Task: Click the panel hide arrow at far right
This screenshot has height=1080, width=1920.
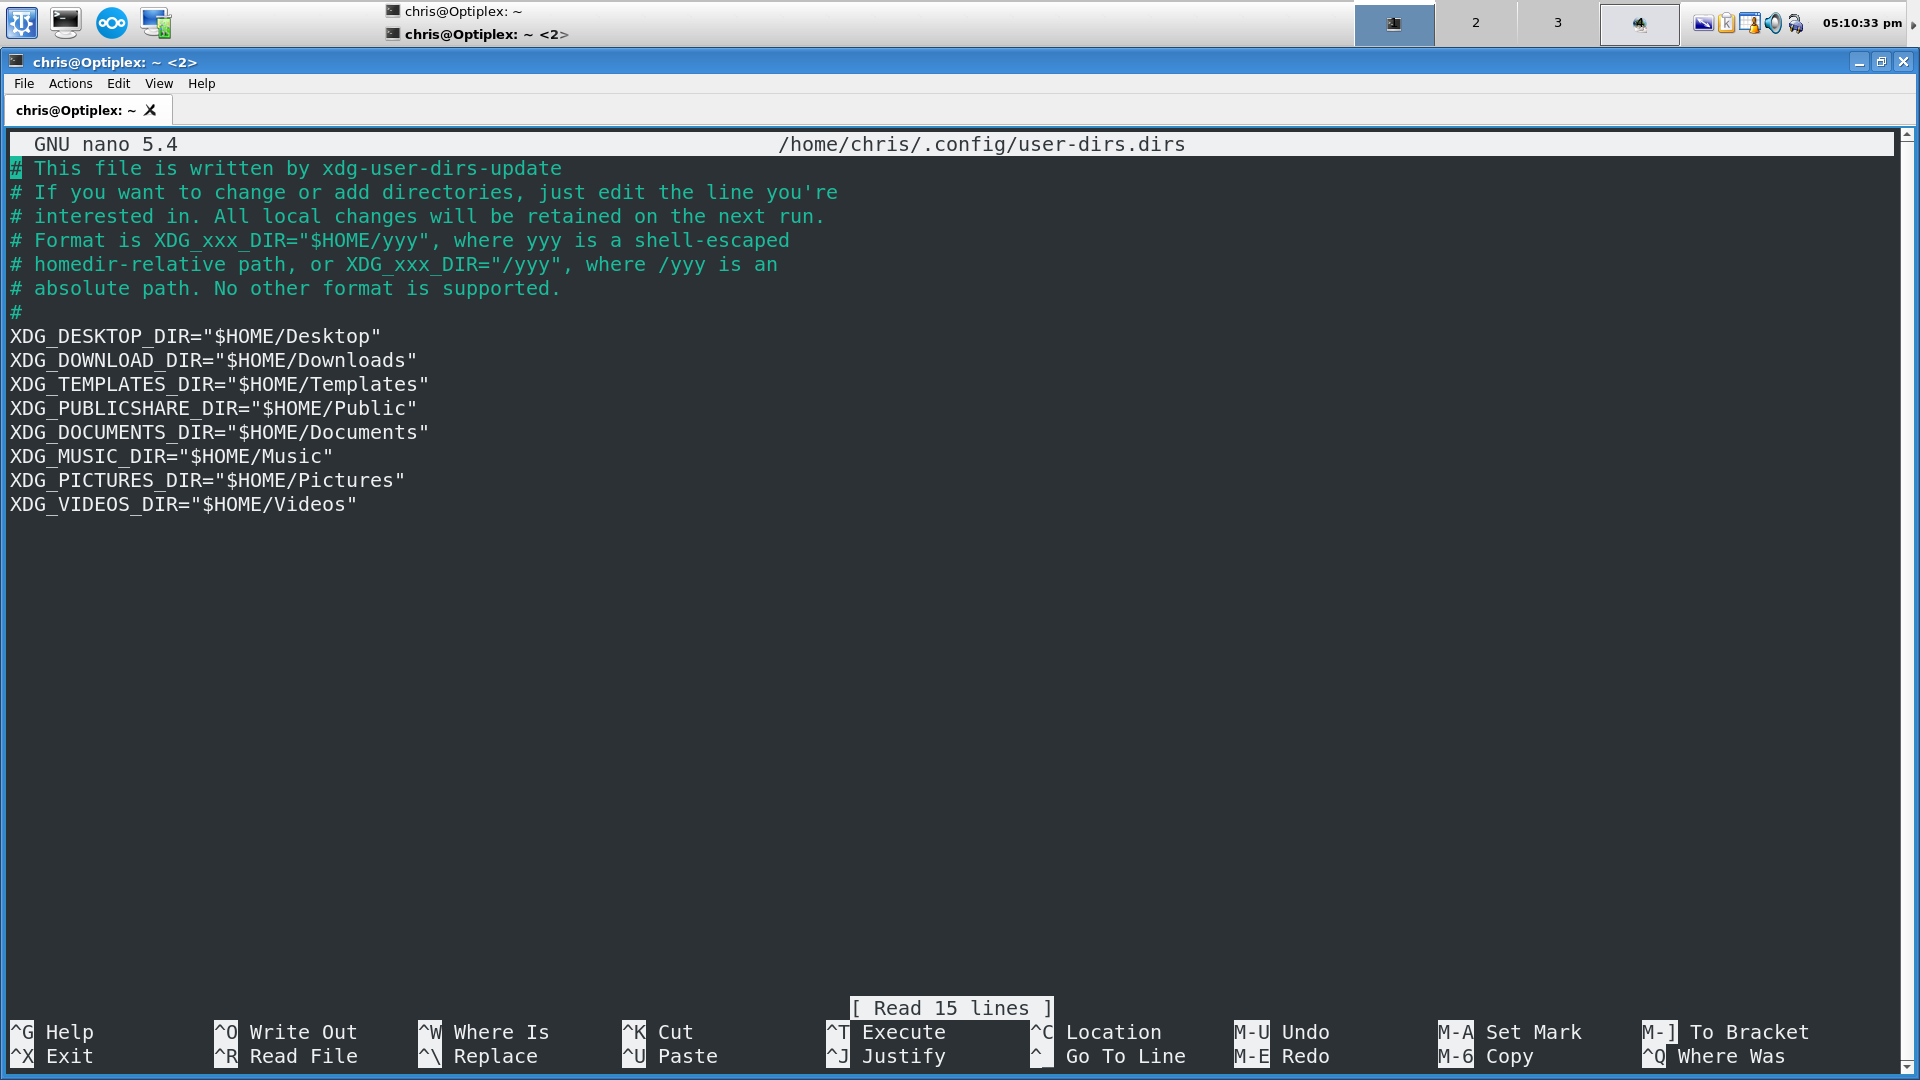Action: click(x=1913, y=24)
